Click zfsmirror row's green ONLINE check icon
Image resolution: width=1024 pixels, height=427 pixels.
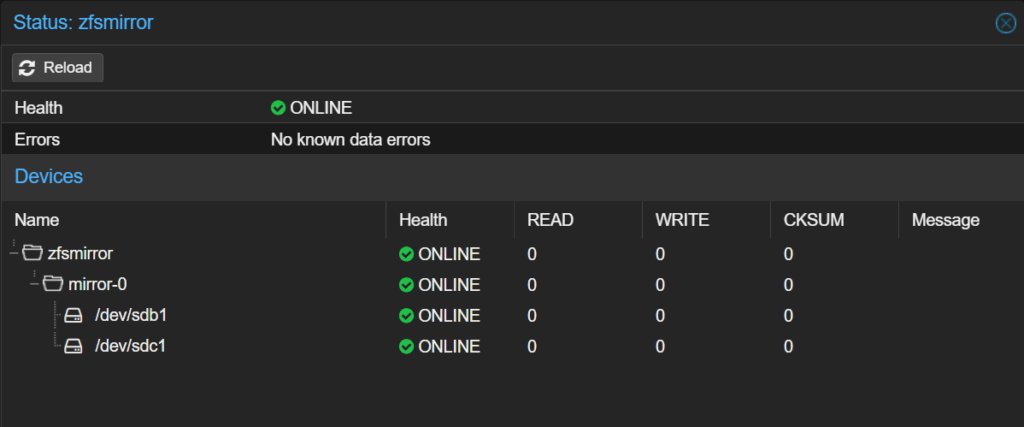coord(406,254)
